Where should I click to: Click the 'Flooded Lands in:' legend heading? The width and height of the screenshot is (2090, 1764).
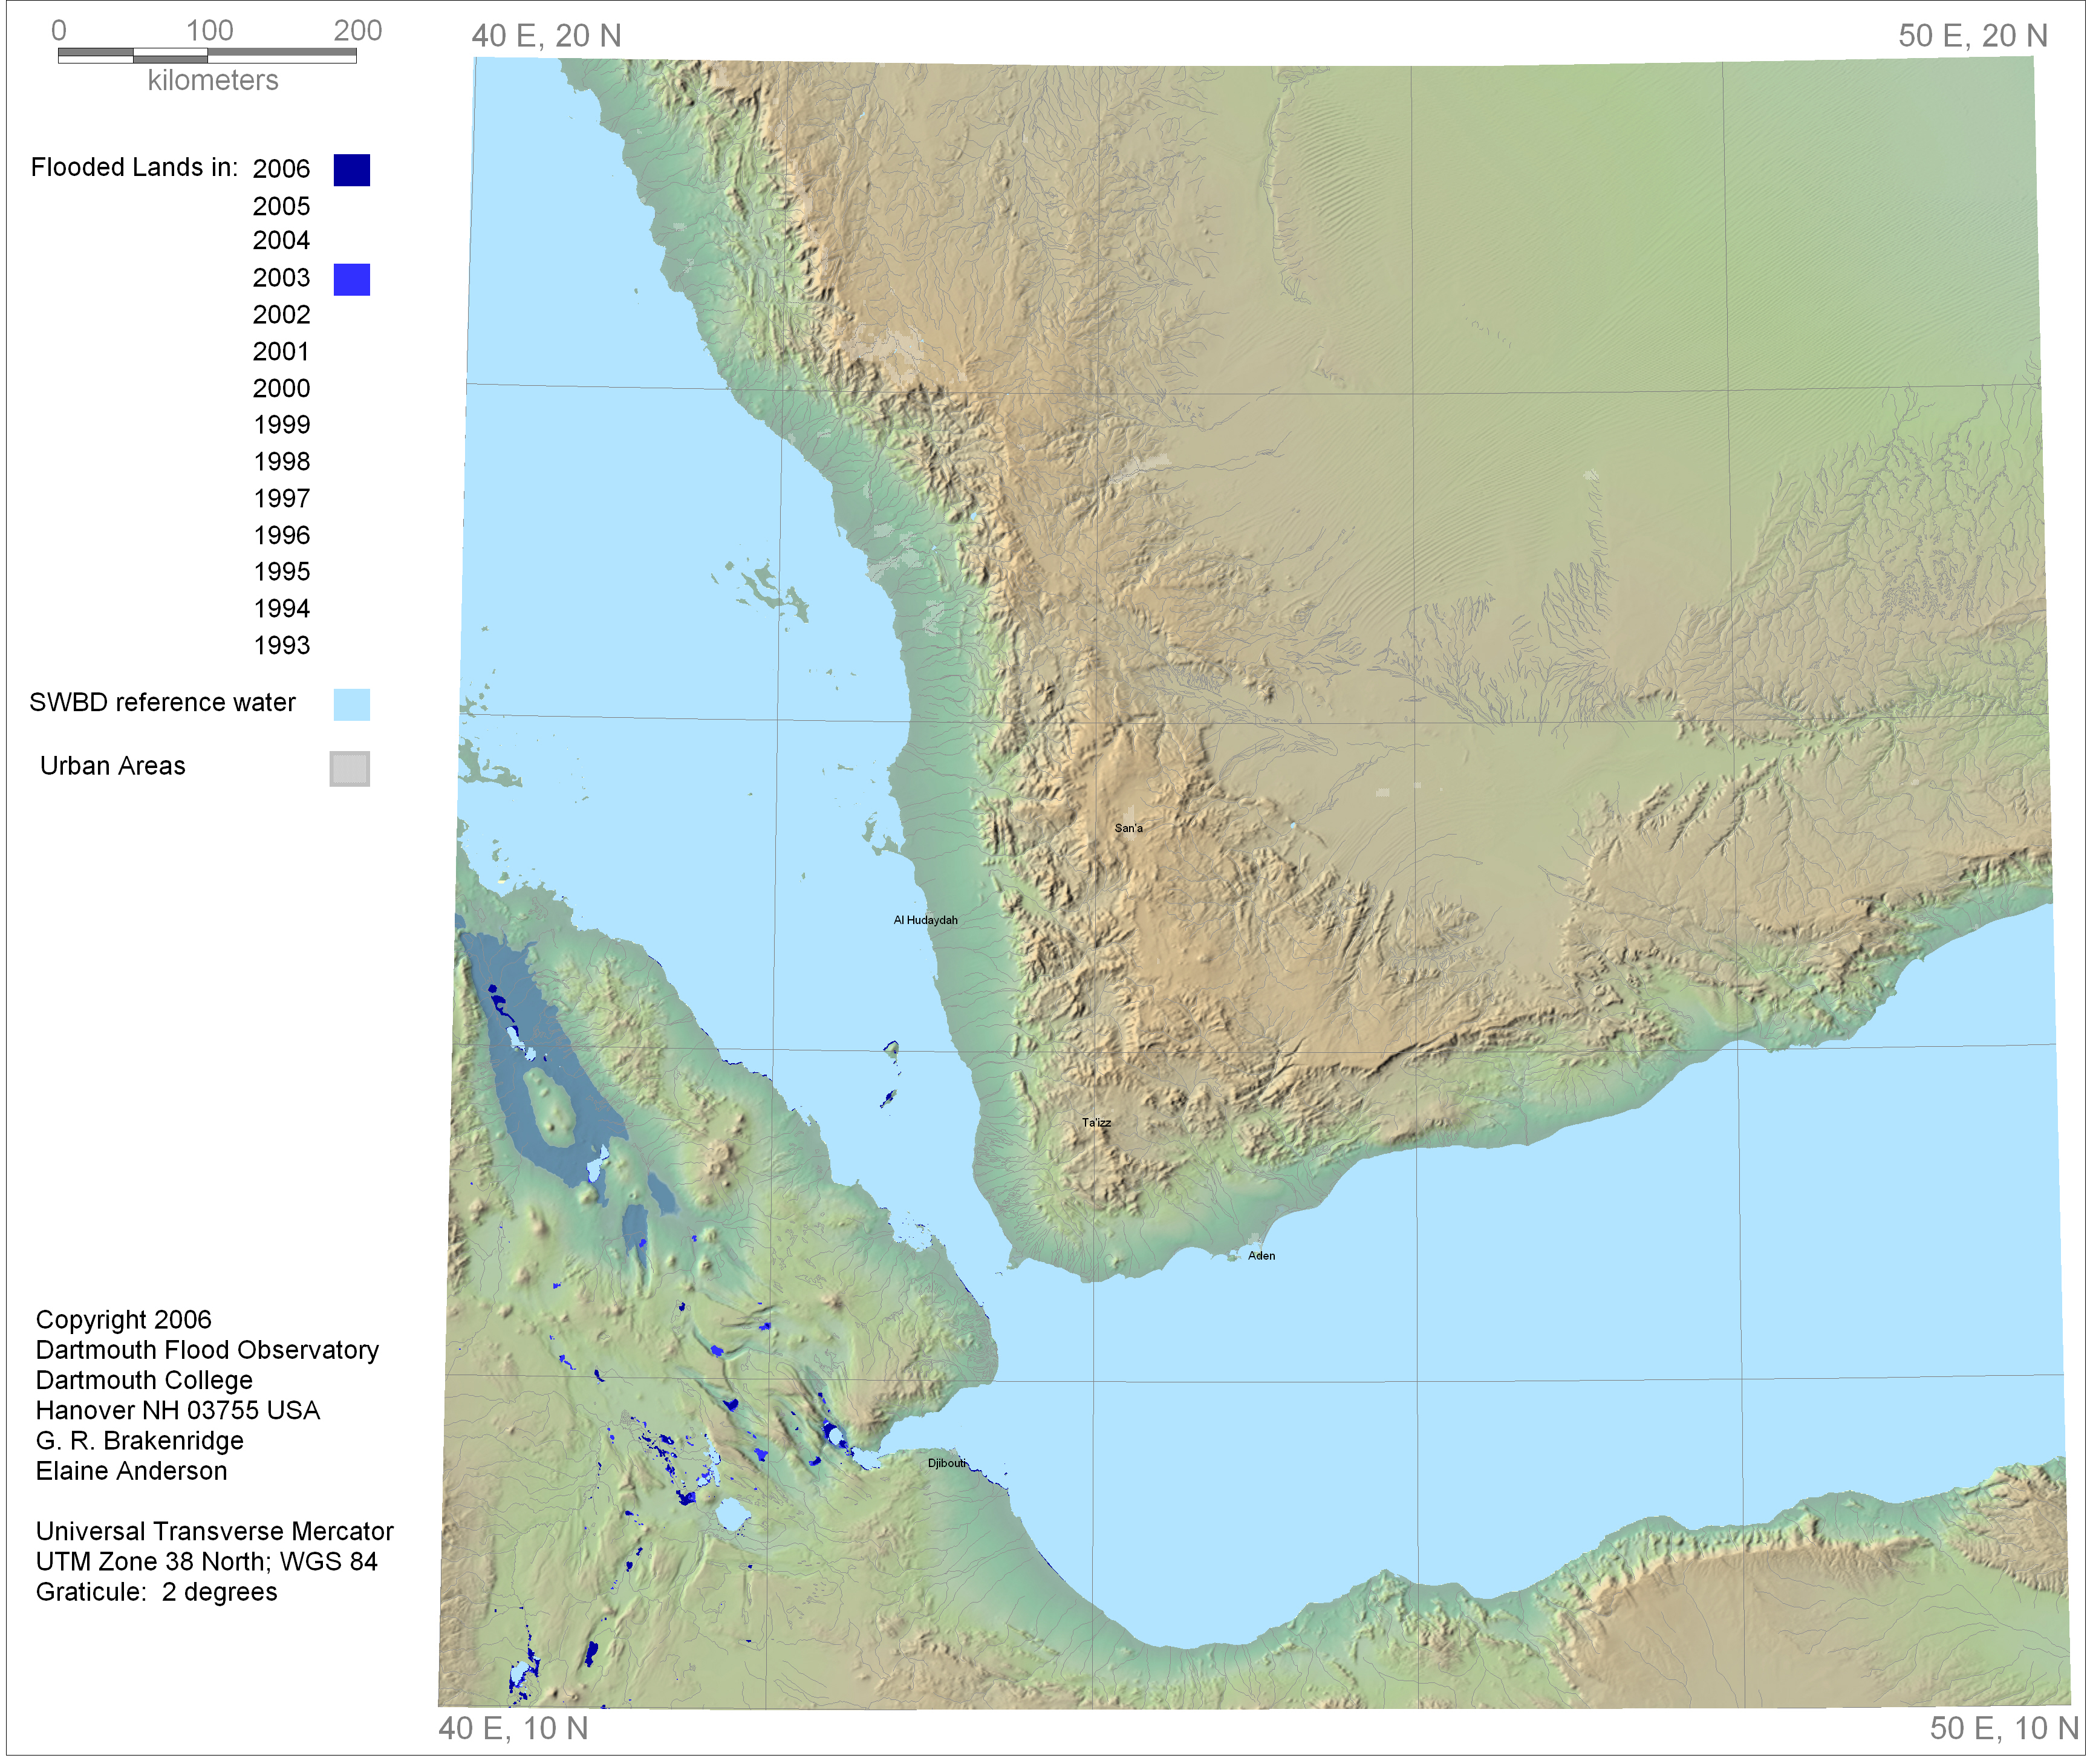(x=134, y=167)
